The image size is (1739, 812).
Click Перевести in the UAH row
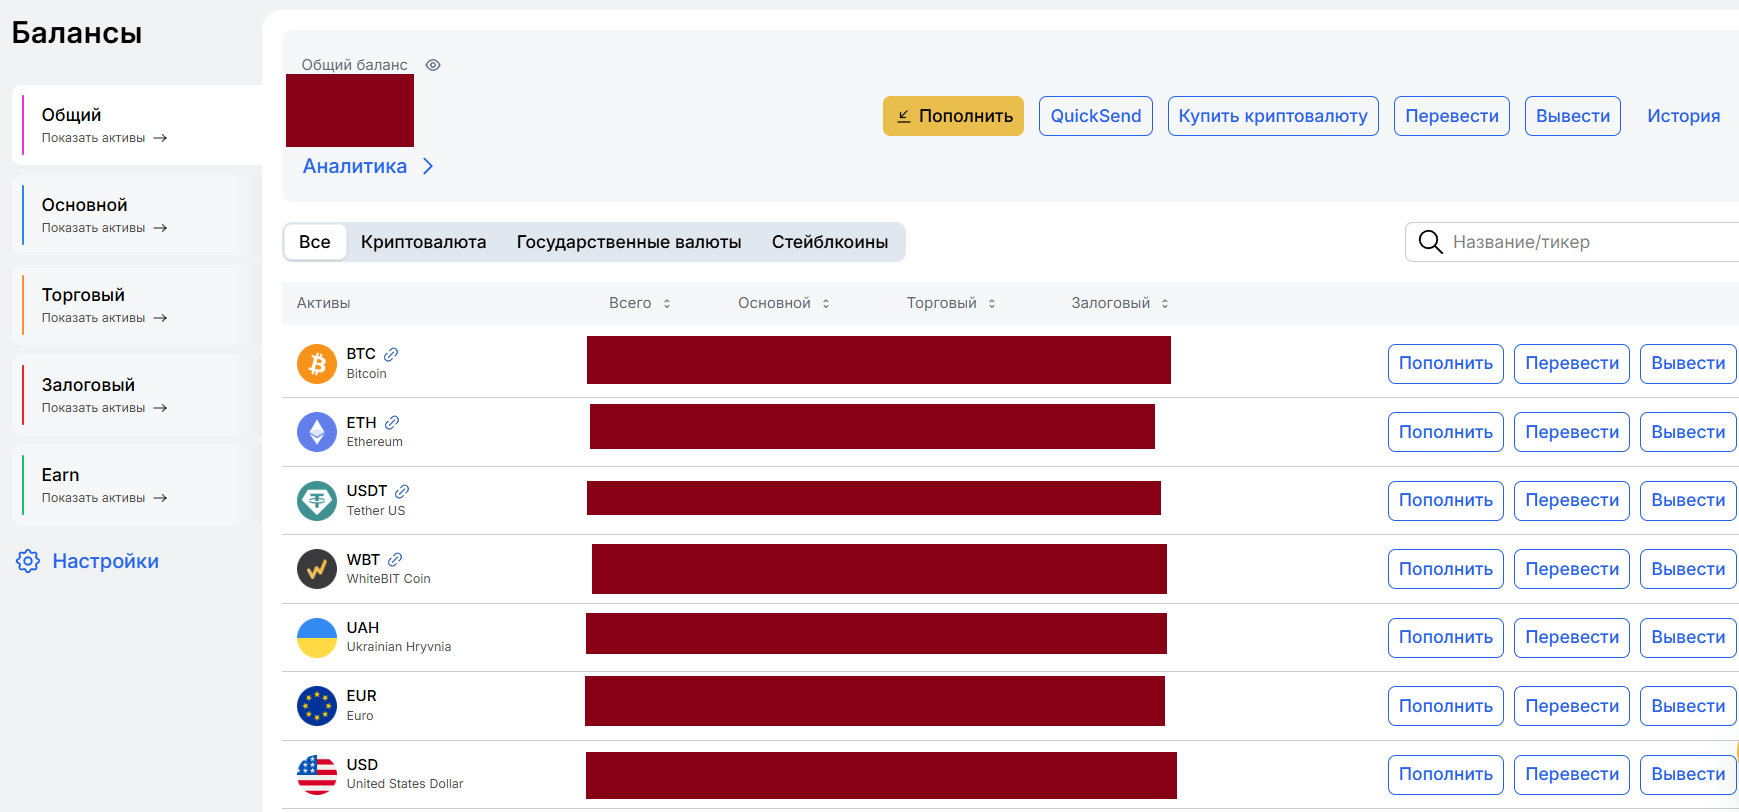click(1572, 638)
